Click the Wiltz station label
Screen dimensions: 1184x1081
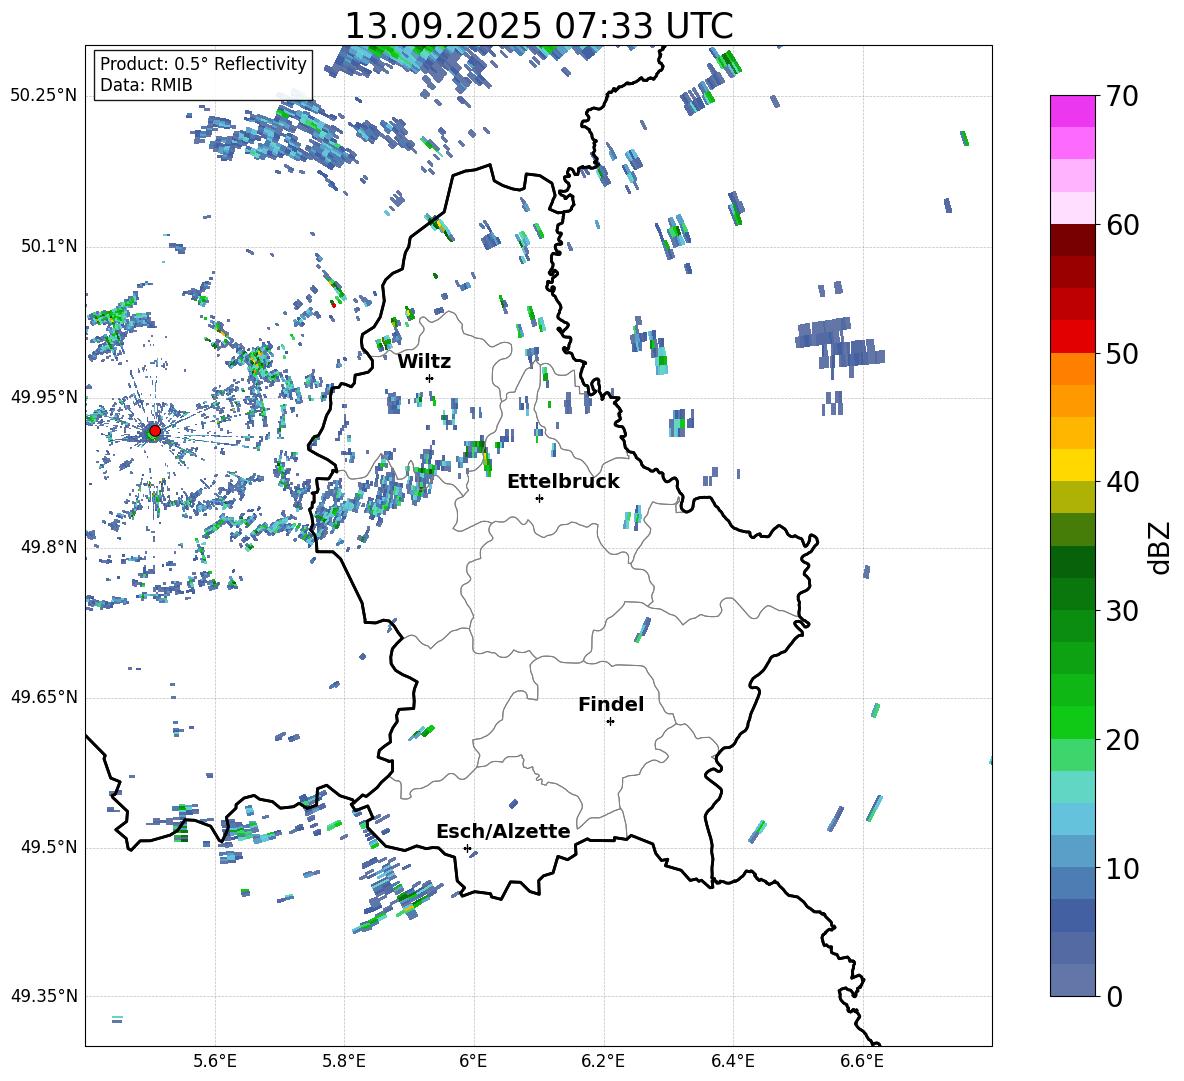coord(424,361)
